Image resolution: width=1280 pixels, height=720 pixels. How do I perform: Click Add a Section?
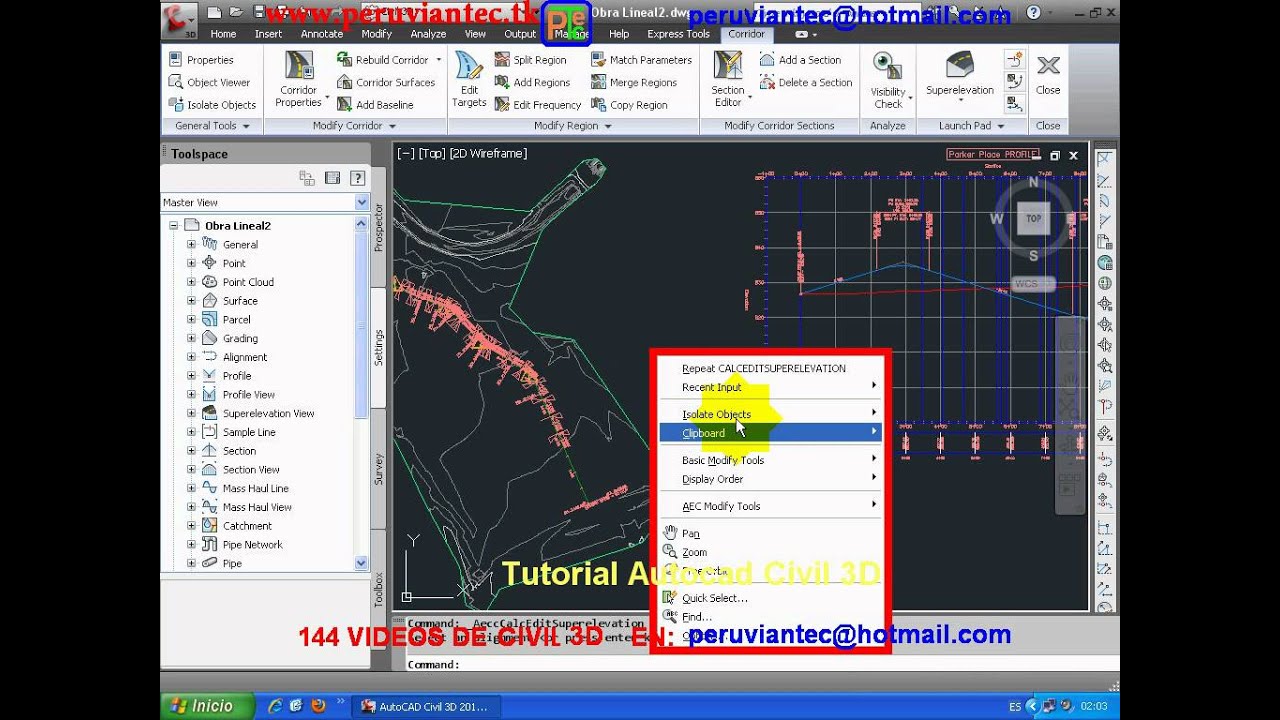pos(800,60)
